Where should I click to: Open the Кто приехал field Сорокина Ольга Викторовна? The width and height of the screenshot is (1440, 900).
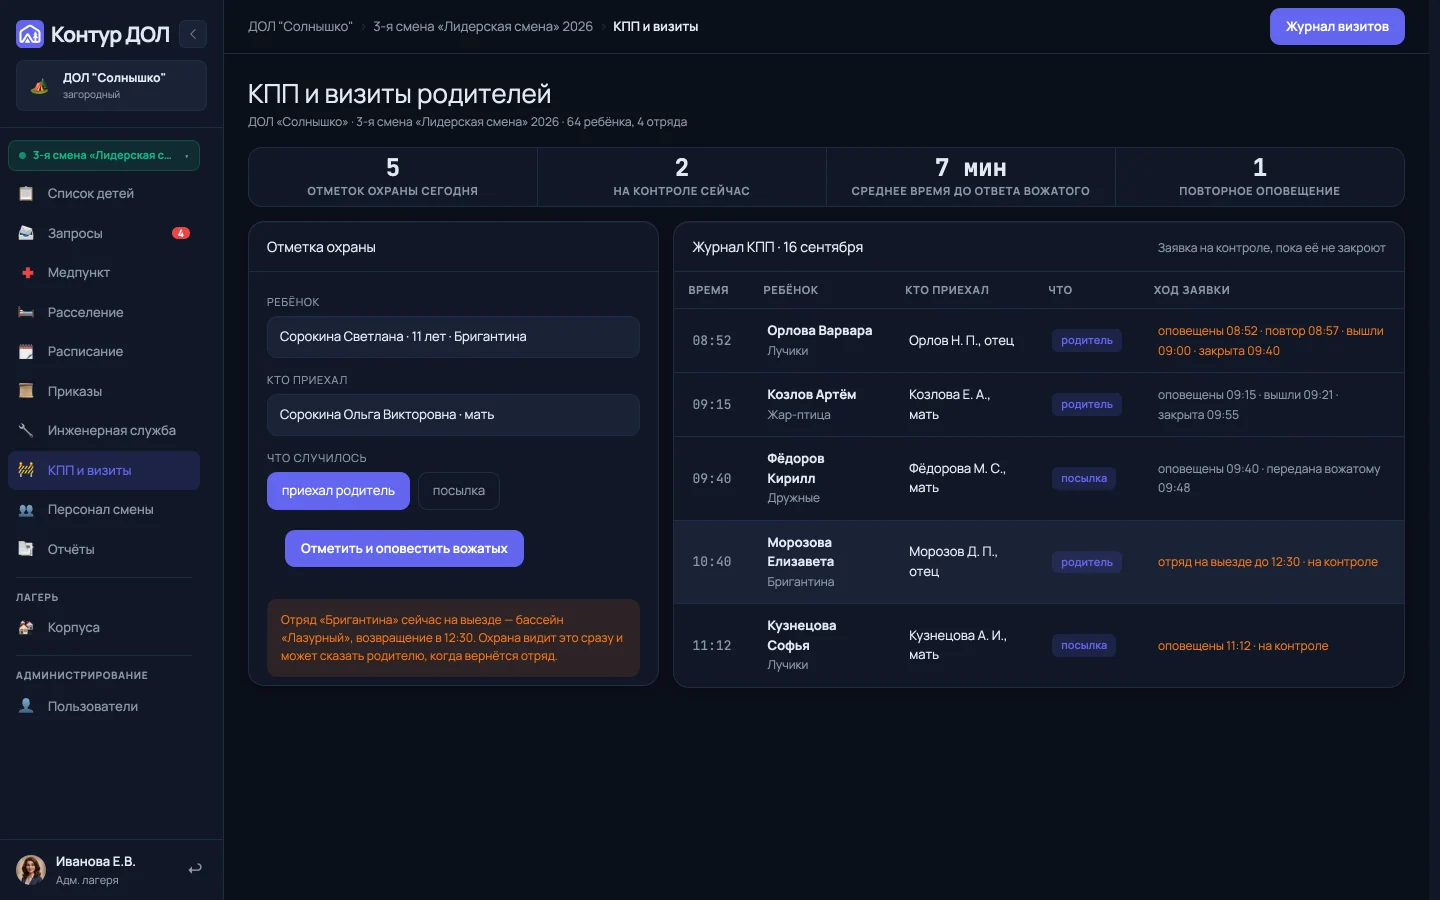click(x=453, y=415)
